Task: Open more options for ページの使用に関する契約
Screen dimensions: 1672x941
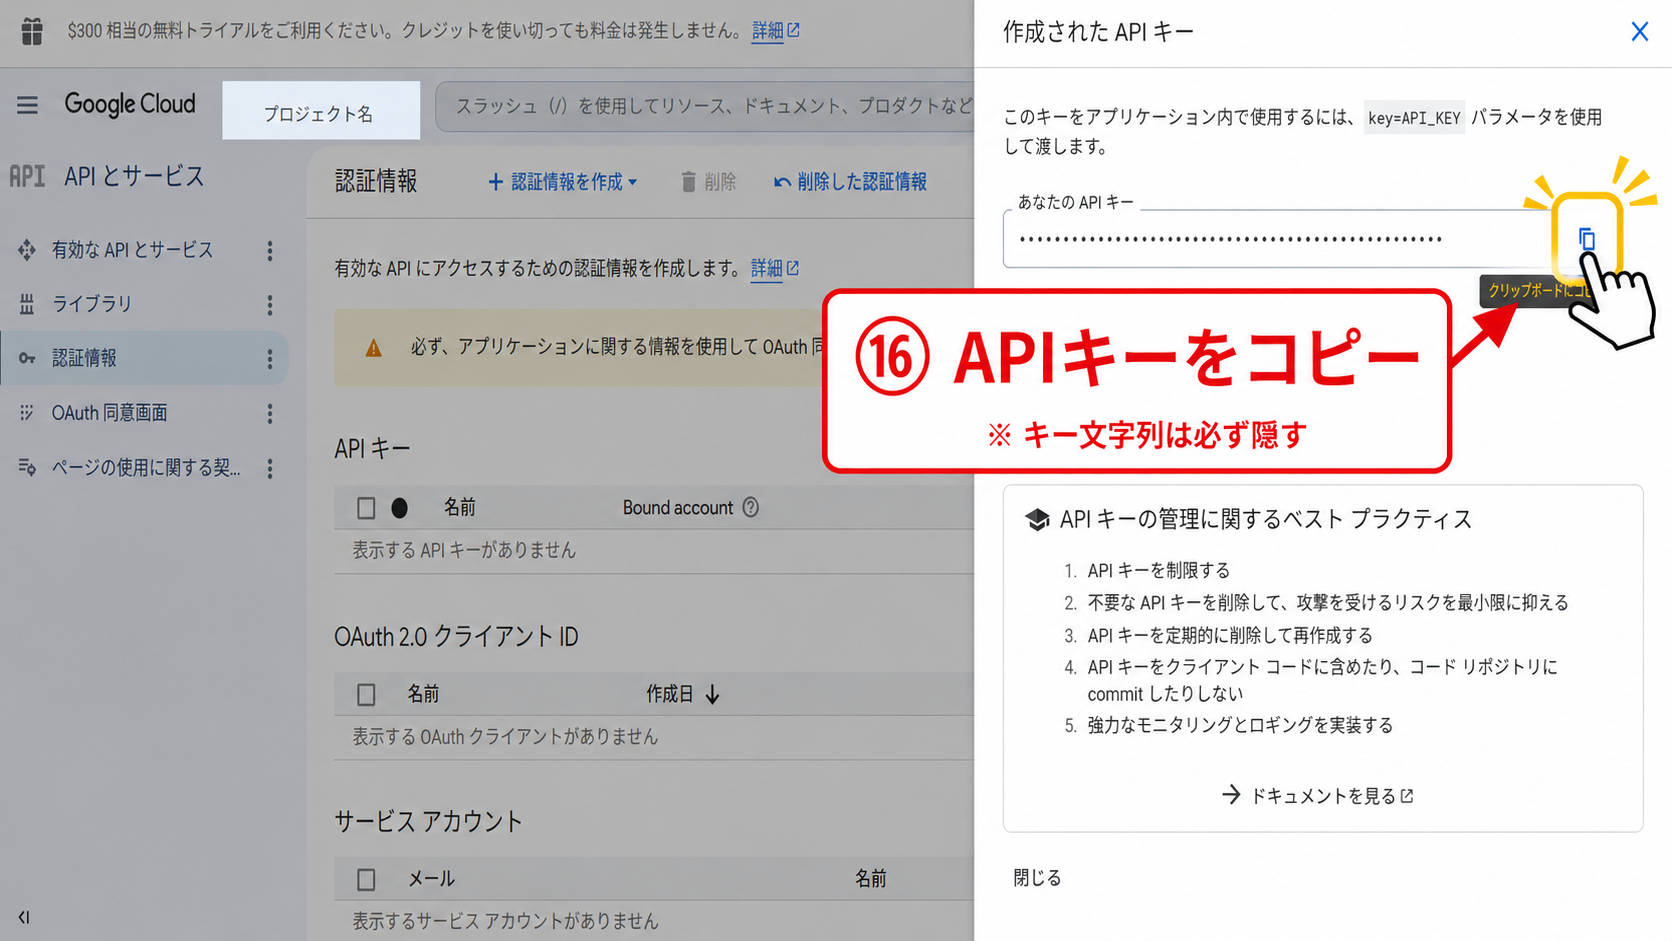Action: pos(269,468)
